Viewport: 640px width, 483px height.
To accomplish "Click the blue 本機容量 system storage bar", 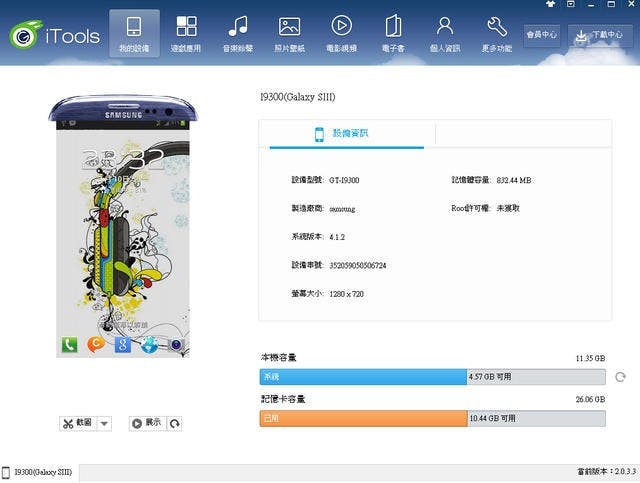I will (362, 377).
